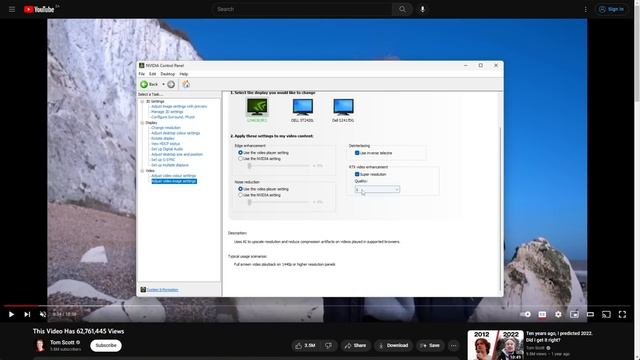Click the green Back arrow in NVIDIA panel
The image size is (640, 360).
click(x=144, y=84)
